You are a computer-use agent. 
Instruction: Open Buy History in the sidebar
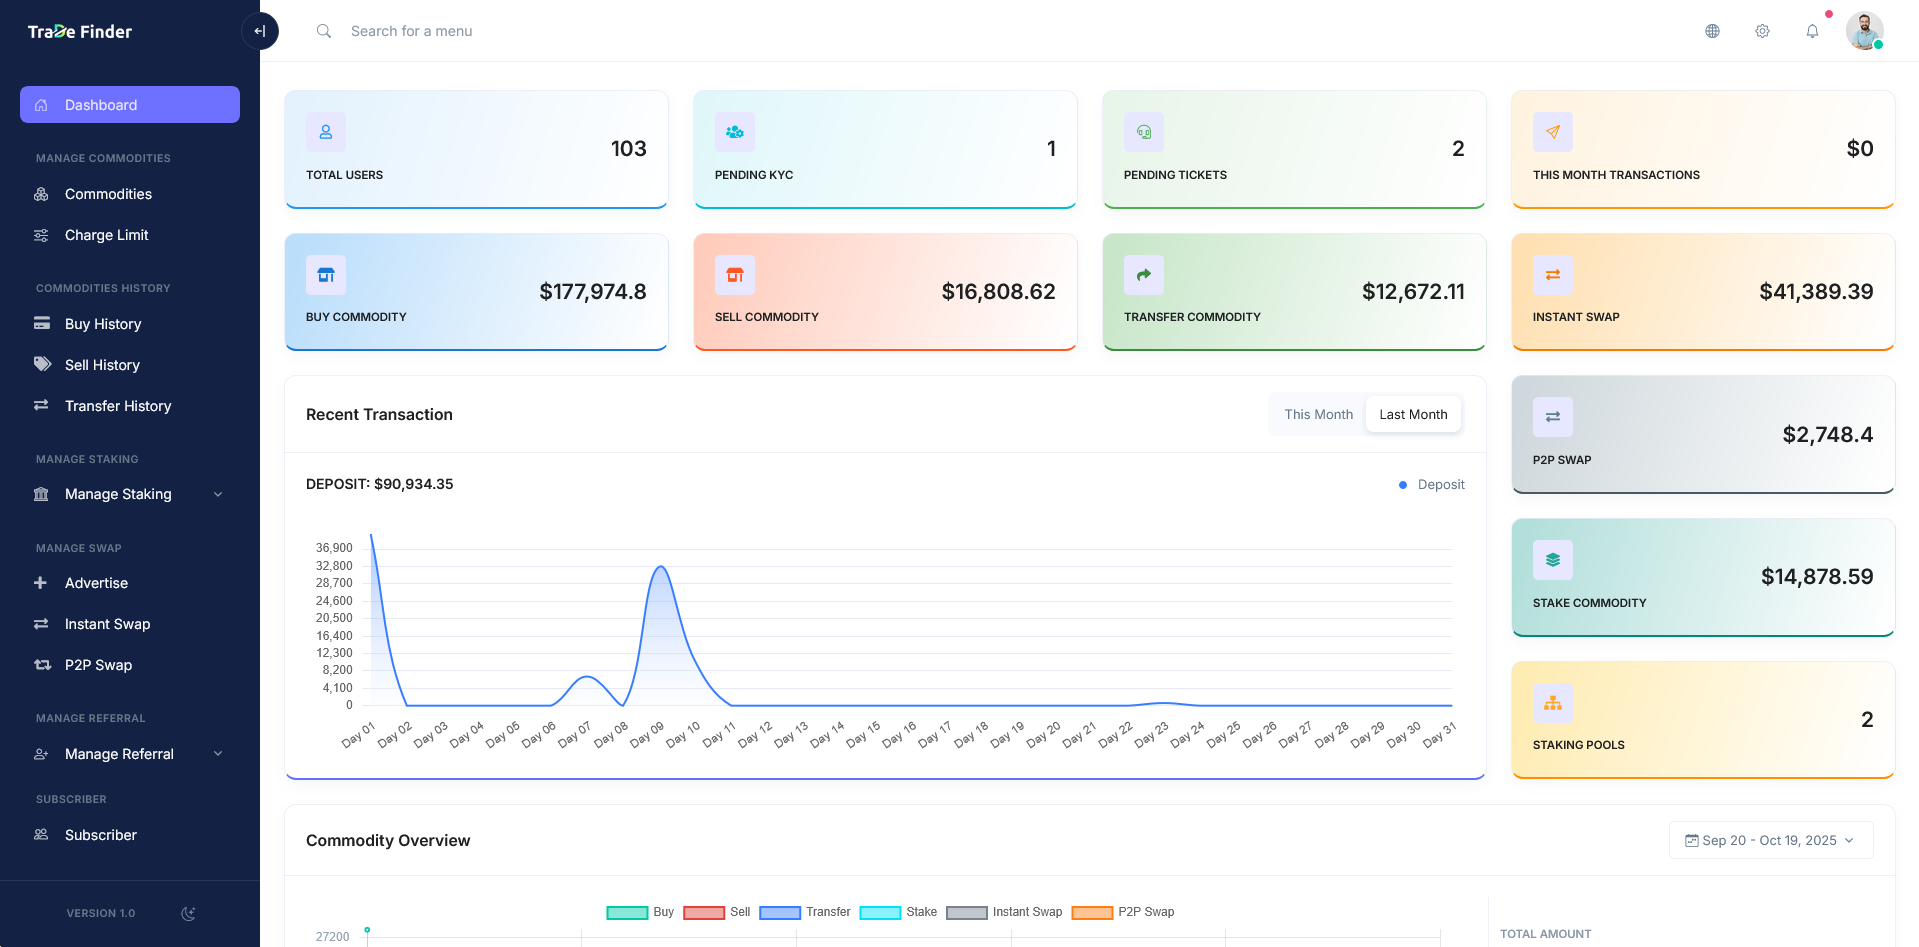[103, 324]
